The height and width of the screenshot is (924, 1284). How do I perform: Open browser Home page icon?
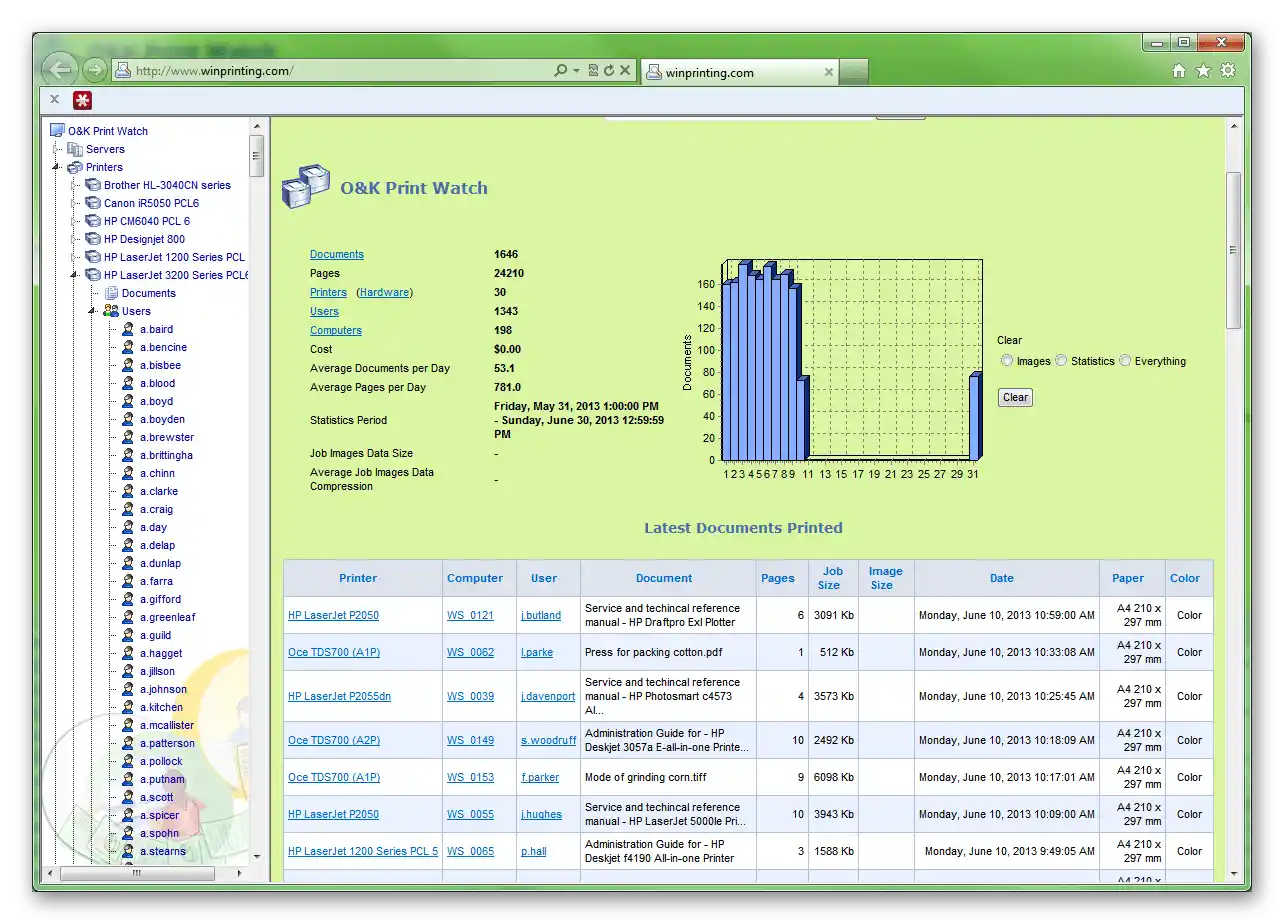point(1179,71)
